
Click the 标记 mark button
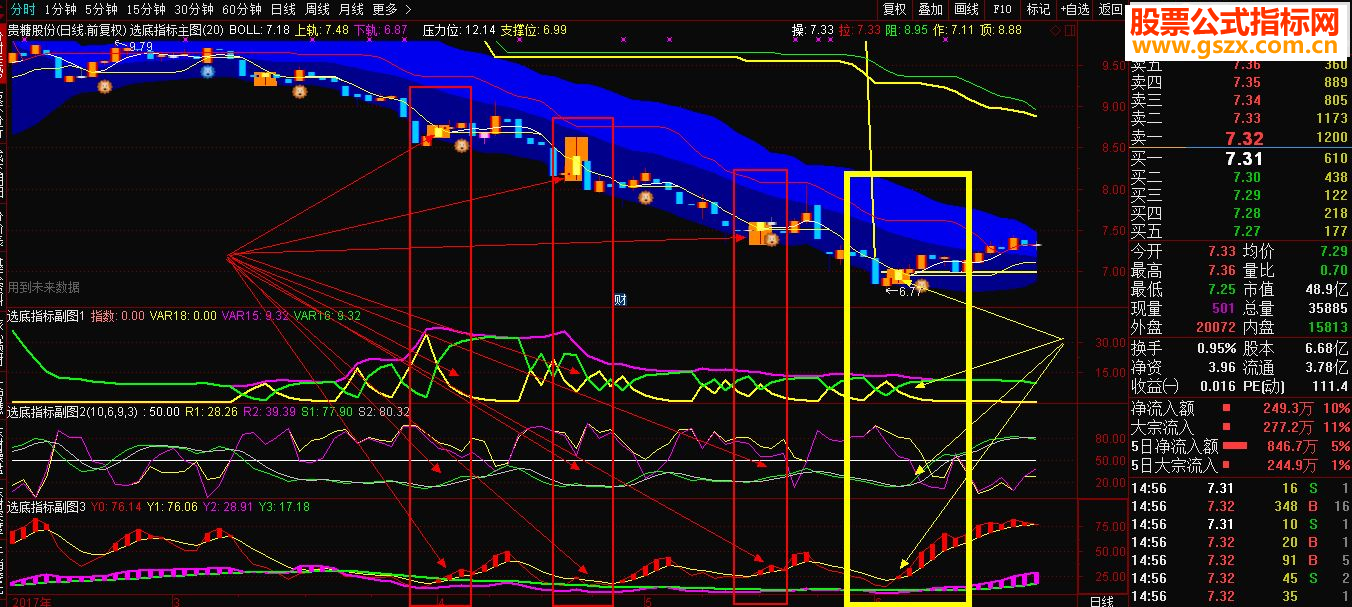[1038, 9]
